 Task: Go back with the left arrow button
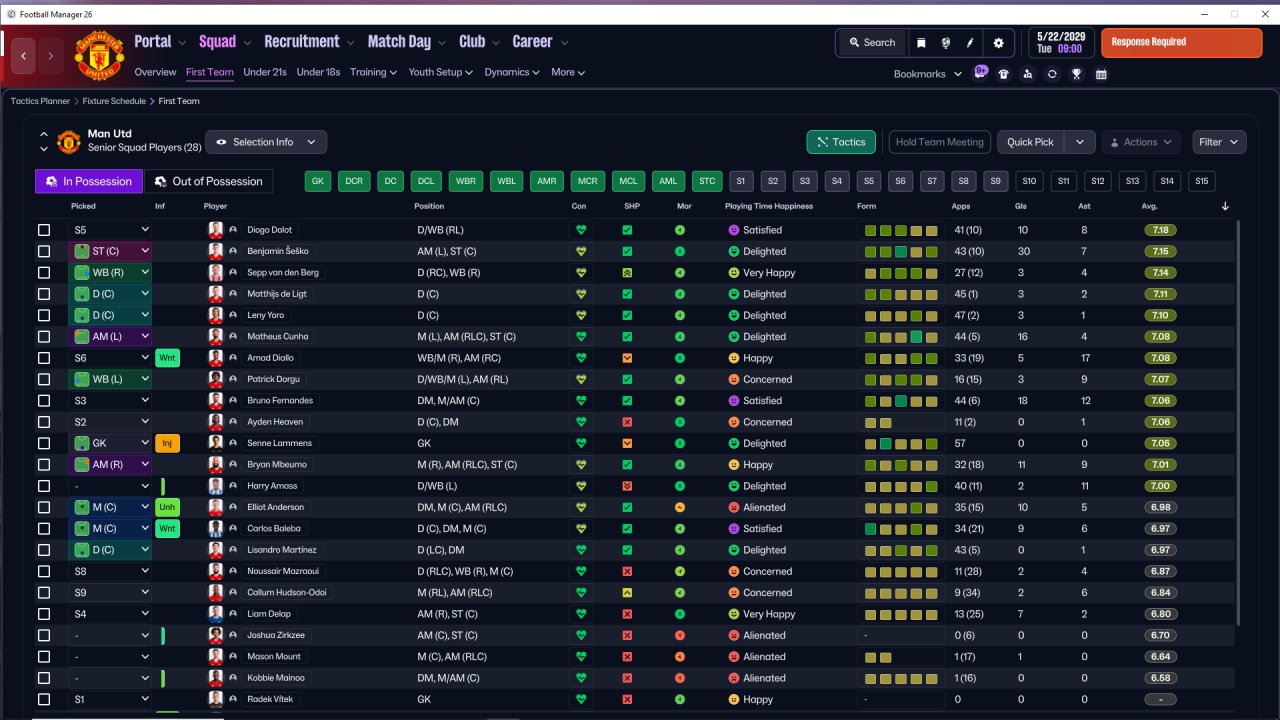point(24,56)
